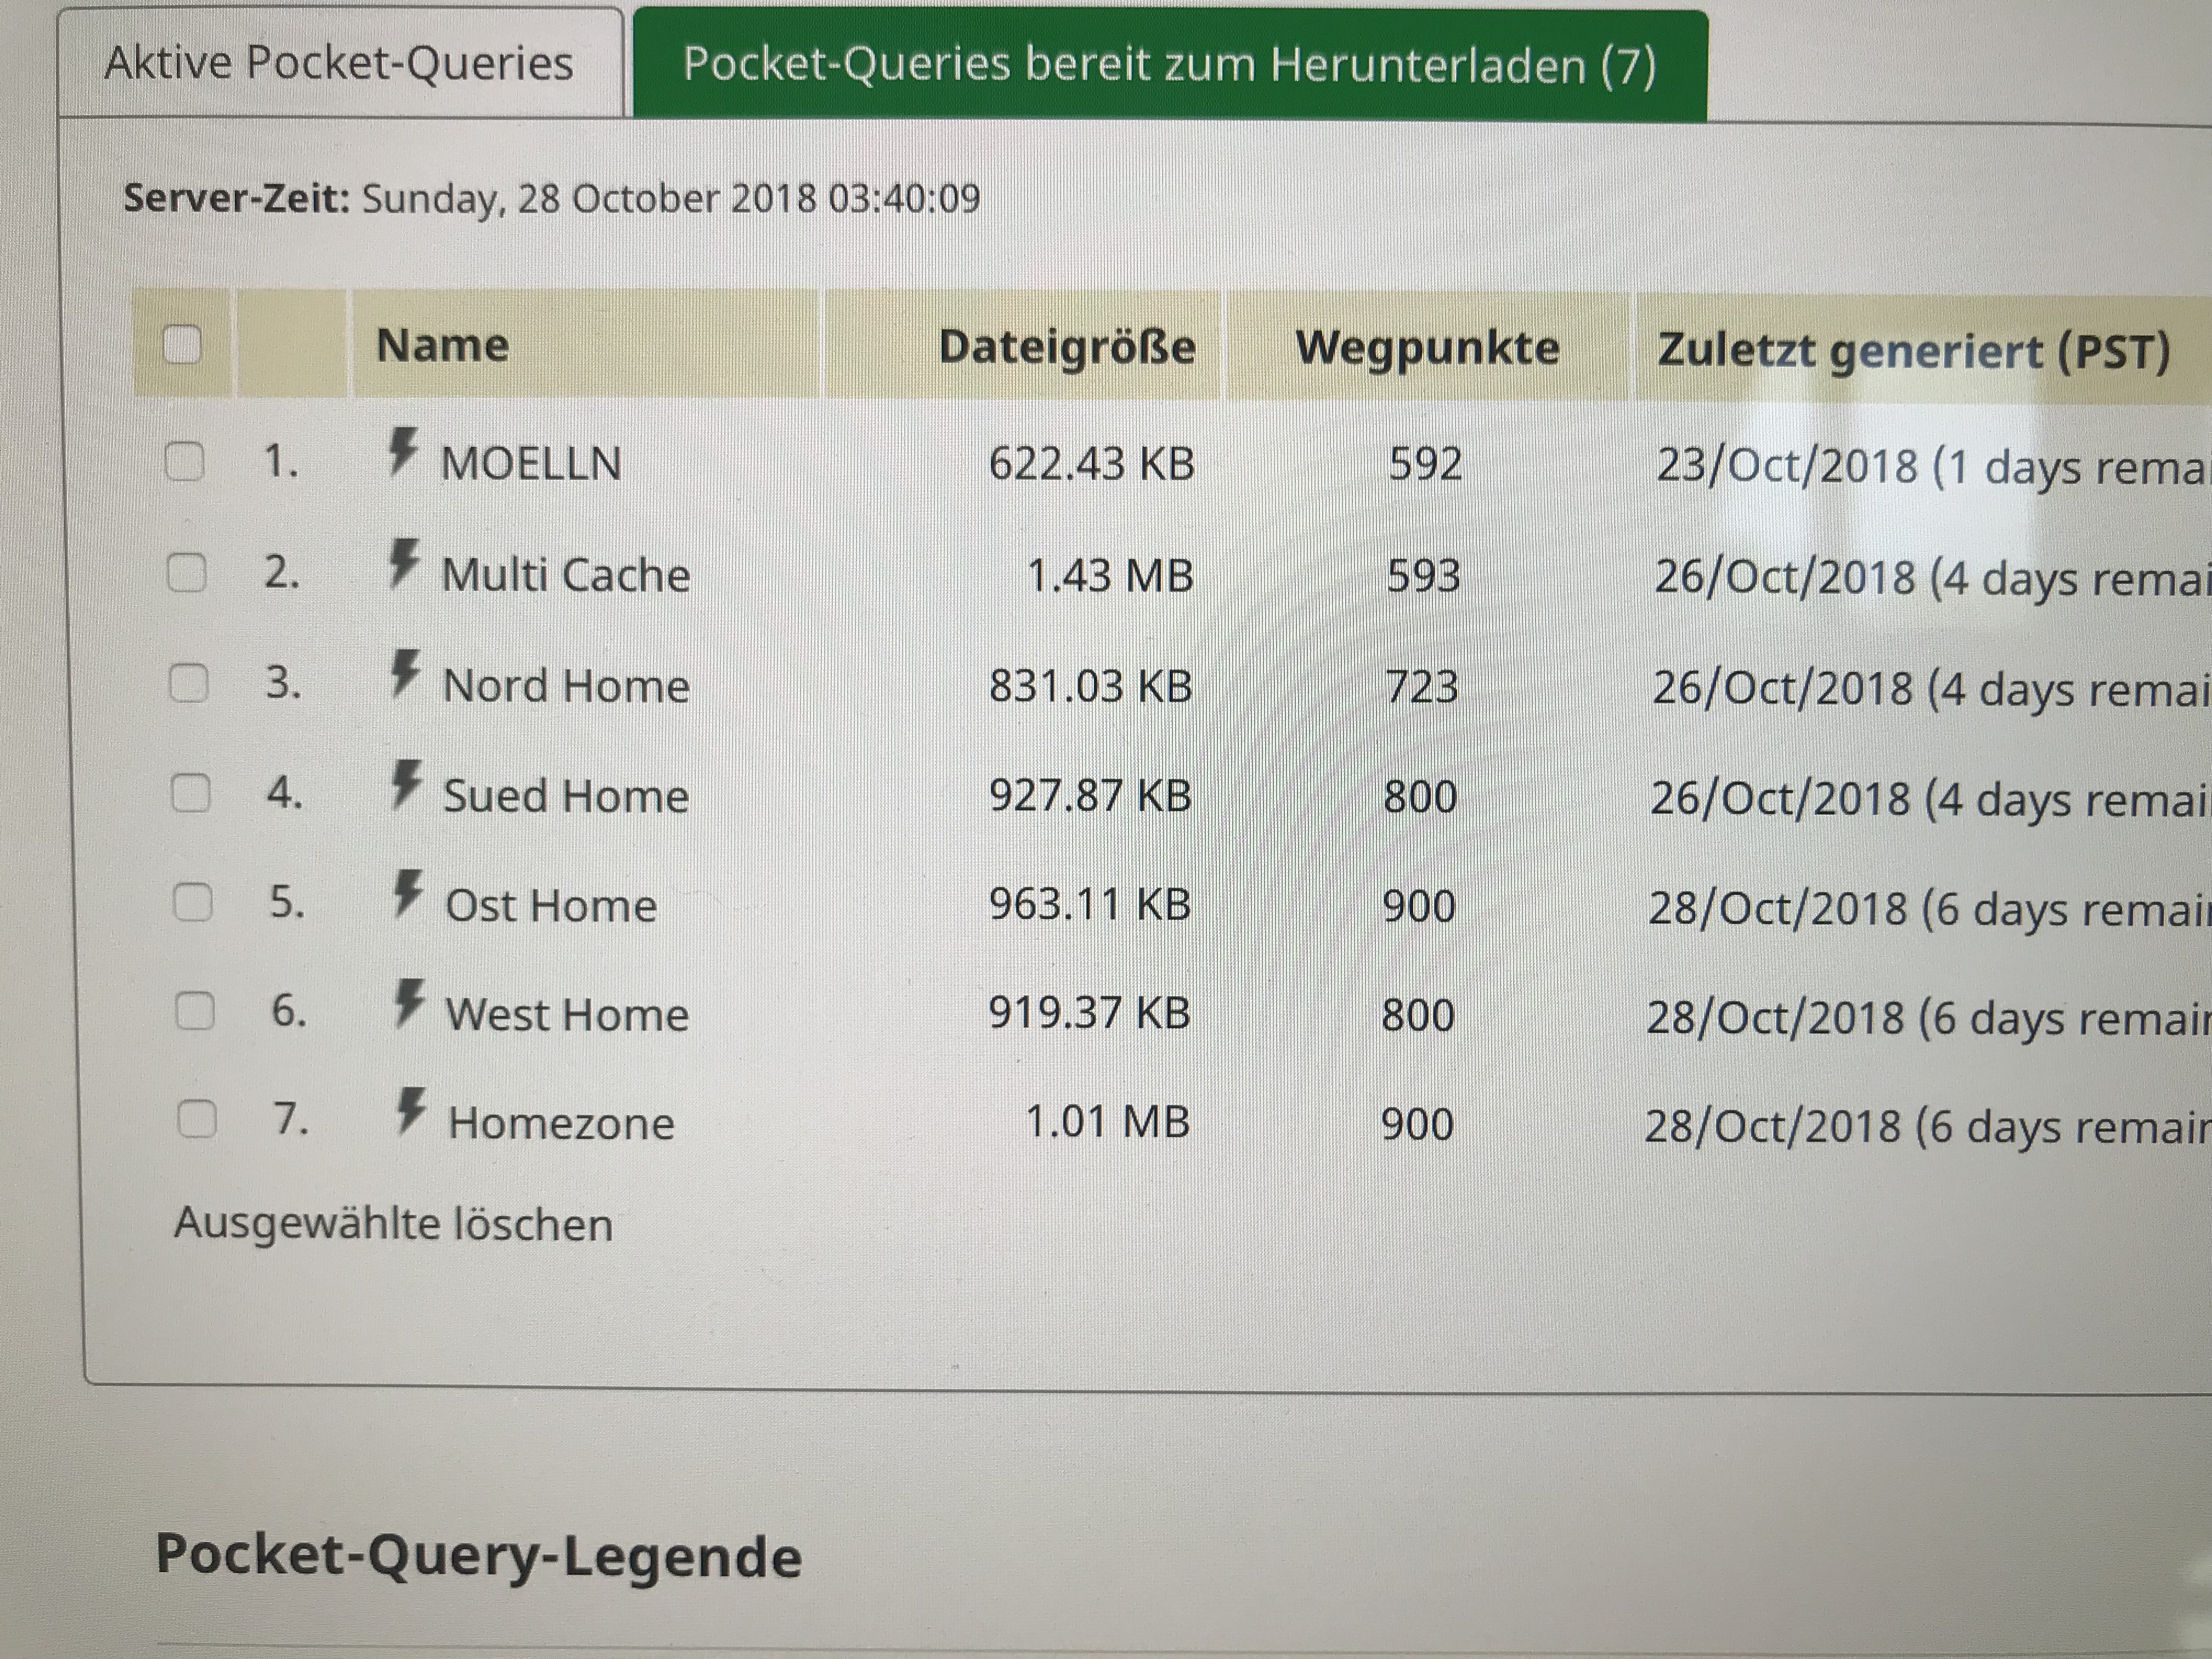Download the Multi Cache pocket query
The image size is (2212, 1659).
coord(566,575)
